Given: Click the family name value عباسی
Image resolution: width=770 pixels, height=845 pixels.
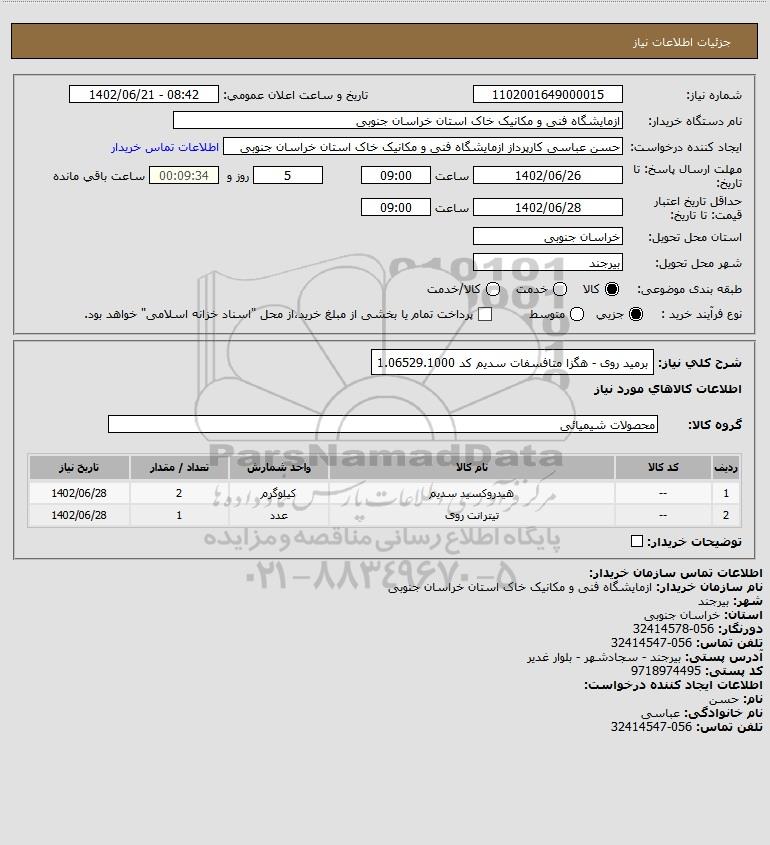Looking at the screenshot, I should coord(661,713).
